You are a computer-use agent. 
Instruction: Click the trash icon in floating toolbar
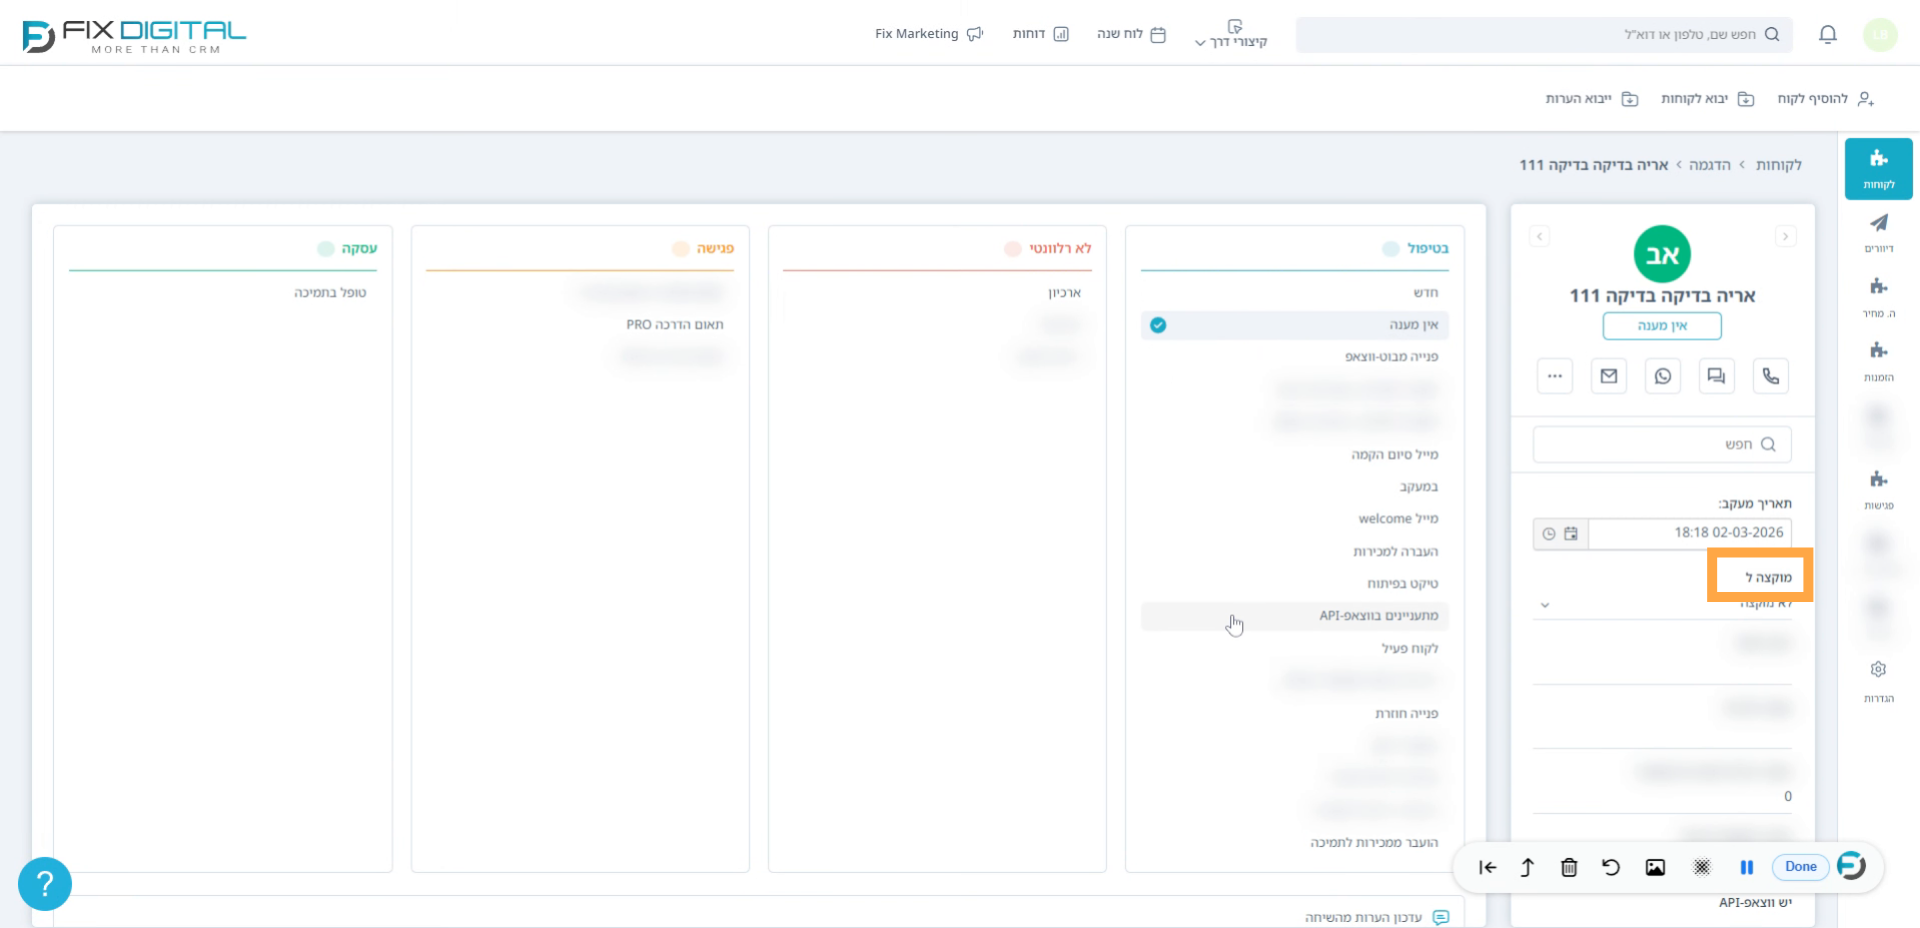[x=1568, y=867]
